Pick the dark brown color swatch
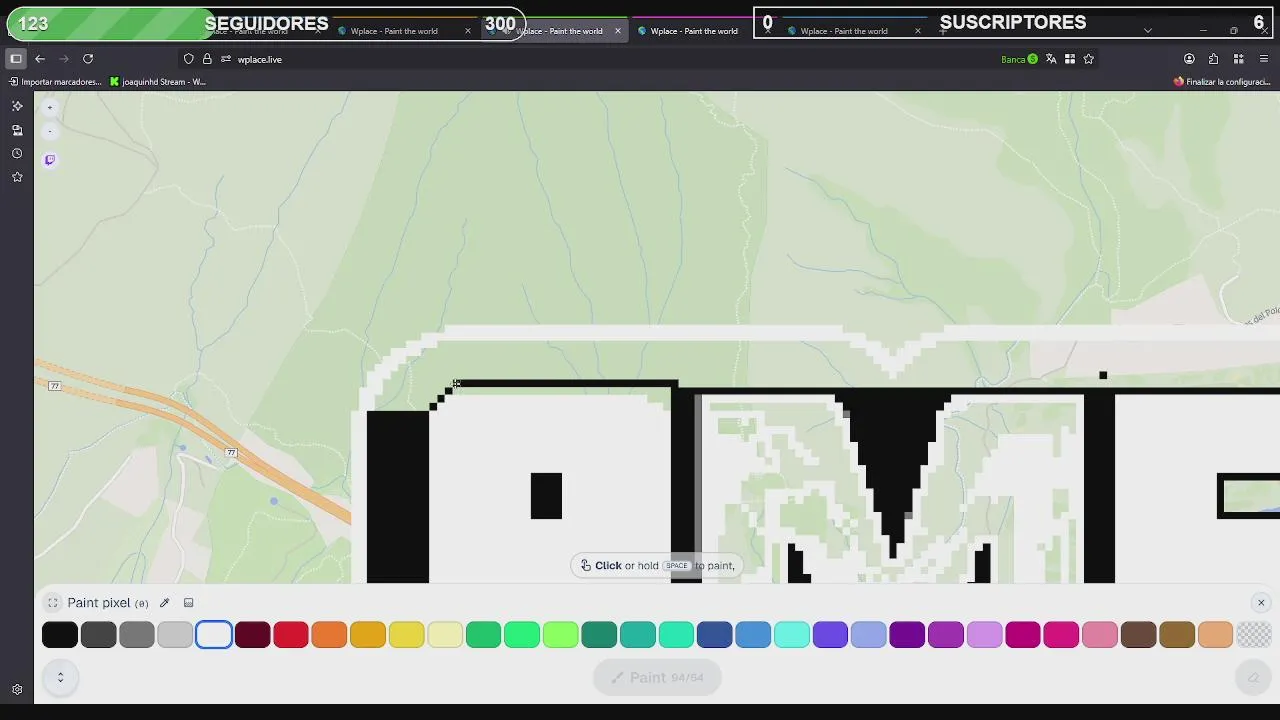Image resolution: width=1280 pixels, height=720 pixels. tap(1138, 635)
